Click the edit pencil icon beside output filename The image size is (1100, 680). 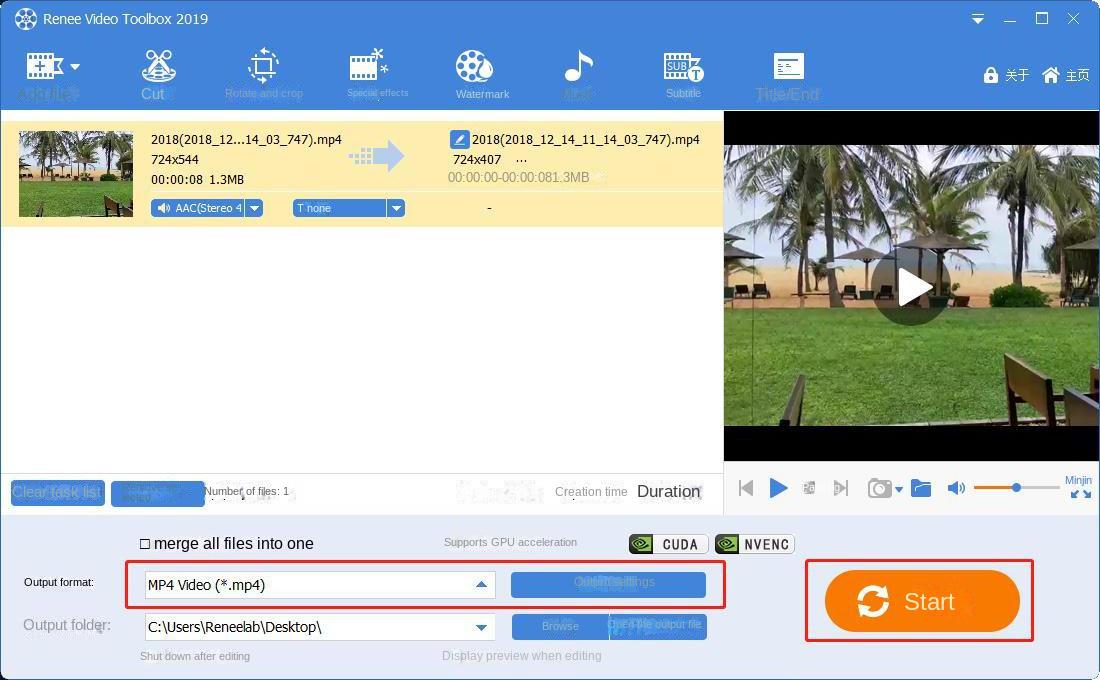tap(460, 139)
